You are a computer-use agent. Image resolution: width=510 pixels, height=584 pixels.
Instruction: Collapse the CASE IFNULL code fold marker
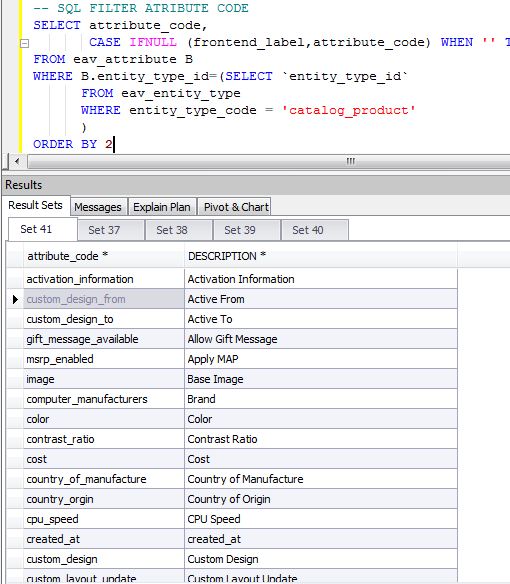click(25, 44)
